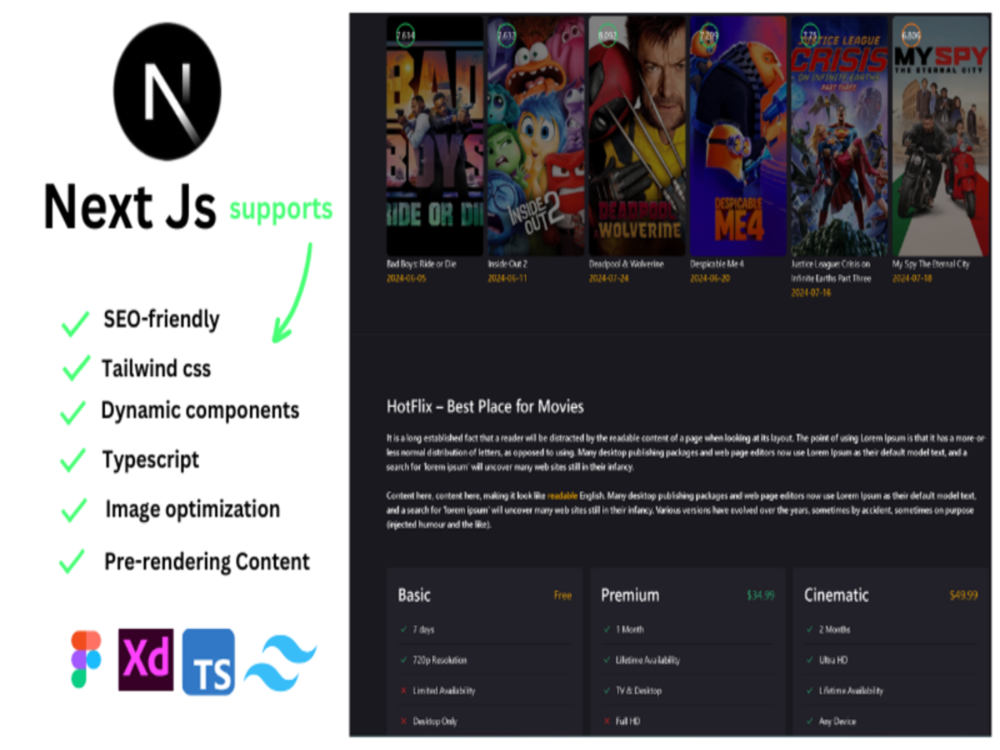Click the green checkmark beside Tailwind css
Image resolution: width=1000 pixels, height=750 pixels.
pyautogui.click(x=76, y=368)
